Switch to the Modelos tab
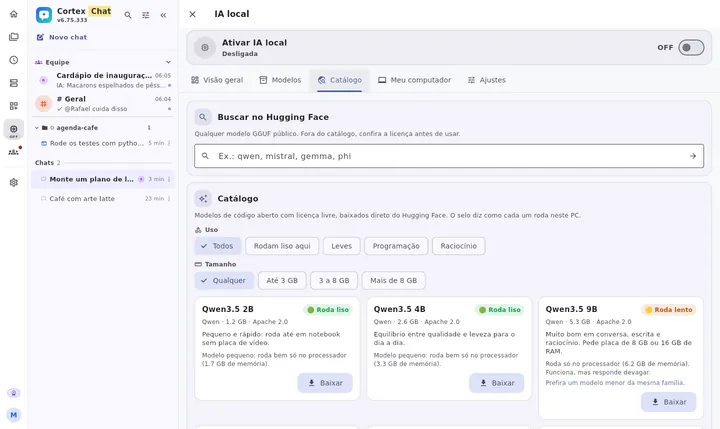This screenshot has width=720, height=429. pyautogui.click(x=280, y=80)
